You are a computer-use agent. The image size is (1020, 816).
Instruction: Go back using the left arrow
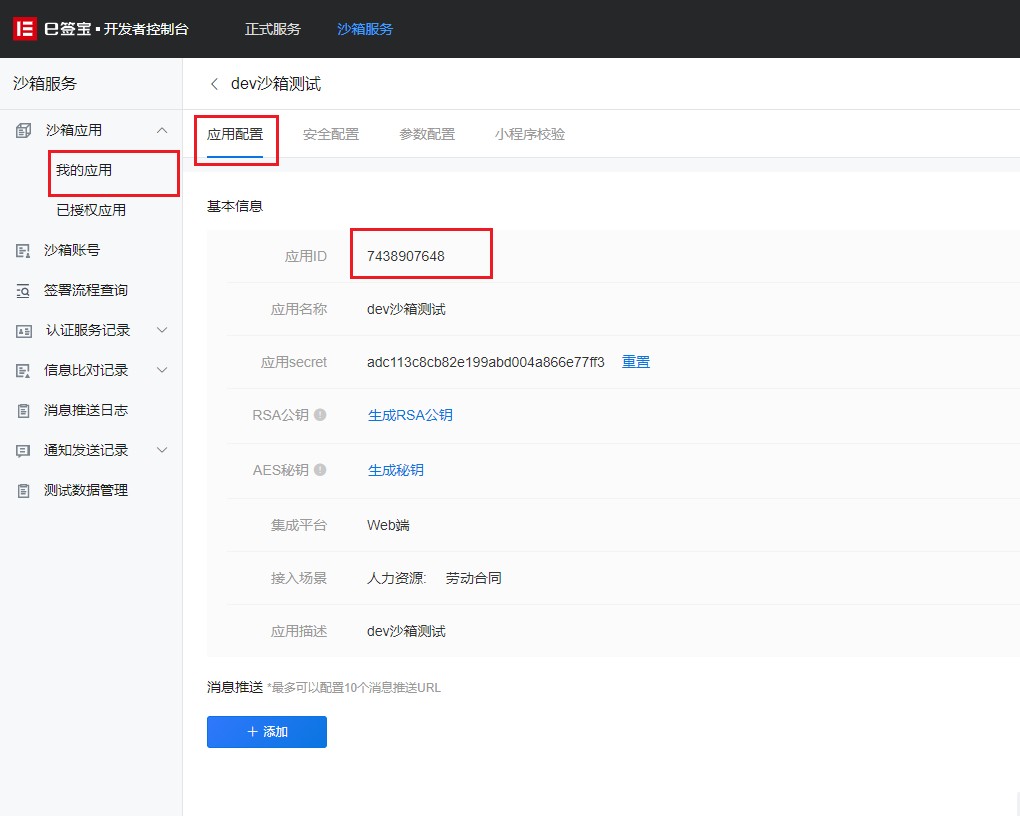tap(213, 84)
